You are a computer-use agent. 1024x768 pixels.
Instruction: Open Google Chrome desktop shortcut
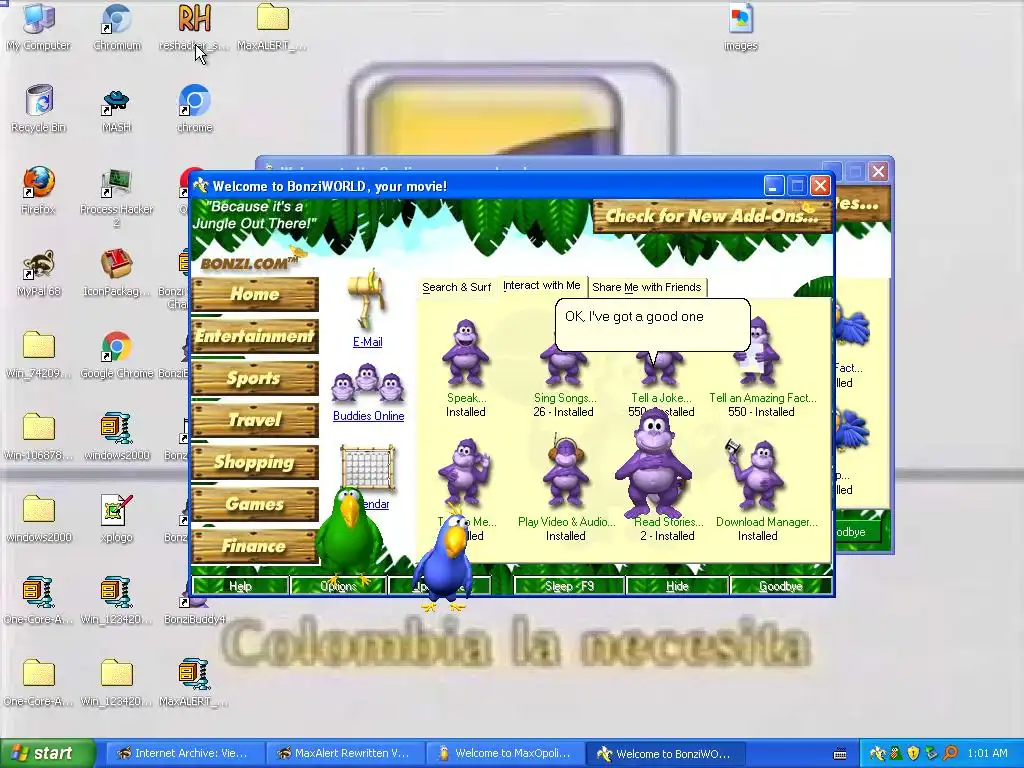117,354
